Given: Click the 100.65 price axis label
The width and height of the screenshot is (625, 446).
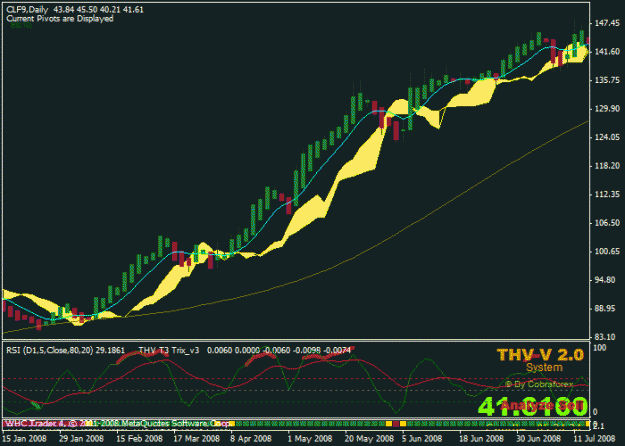Looking at the screenshot, I should [x=607, y=251].
